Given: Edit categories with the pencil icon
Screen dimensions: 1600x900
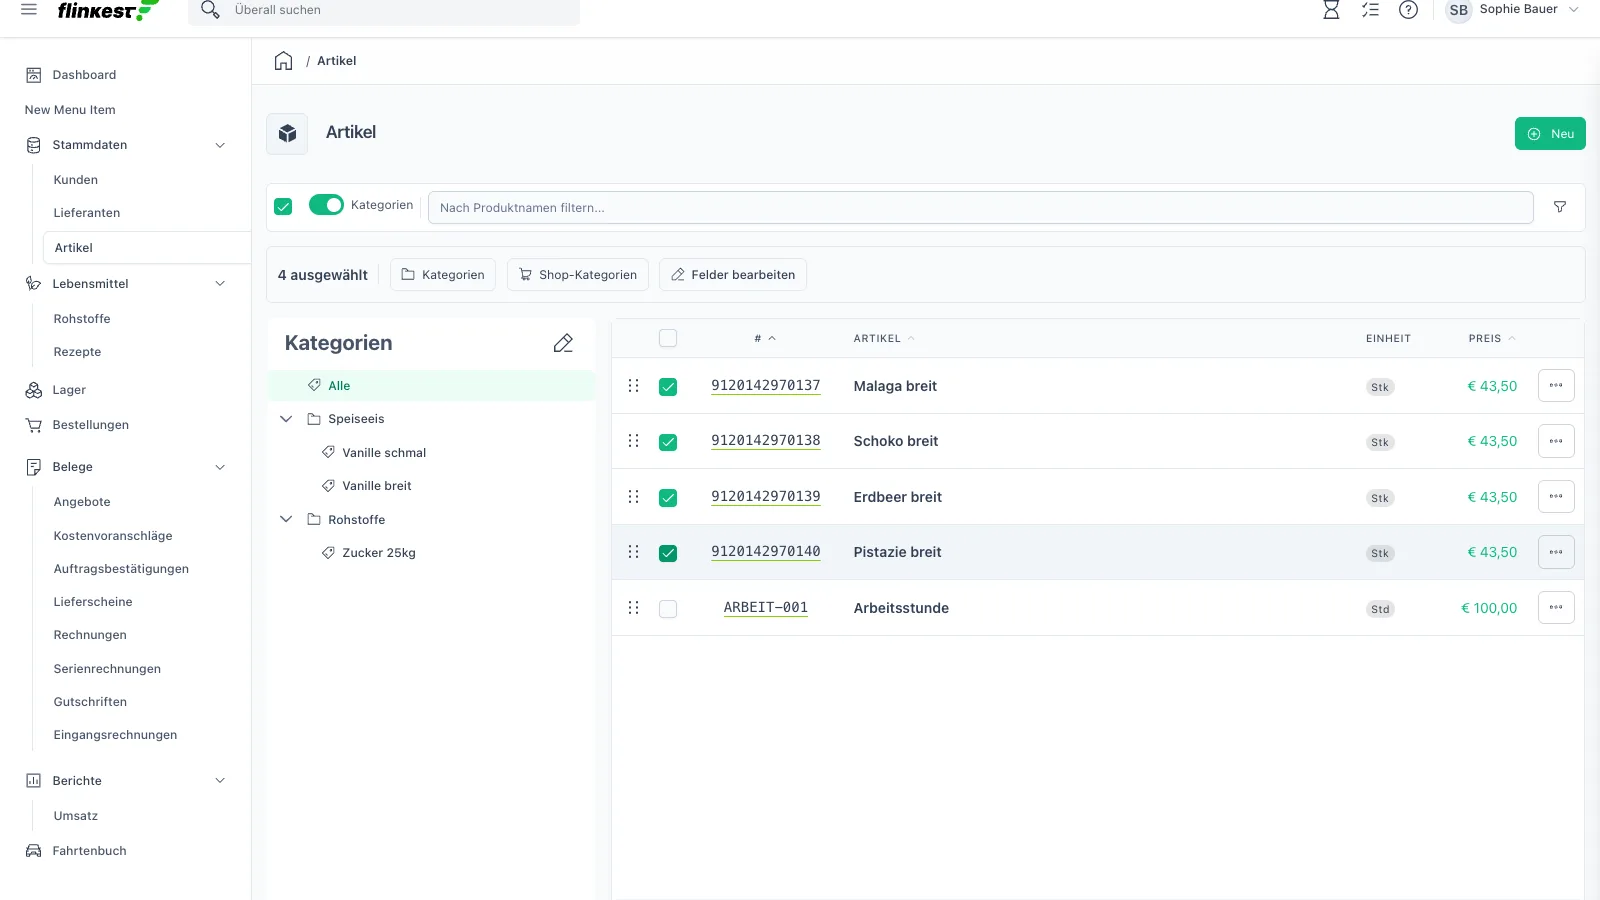Looking at the screenshot, I should [563, 343].
